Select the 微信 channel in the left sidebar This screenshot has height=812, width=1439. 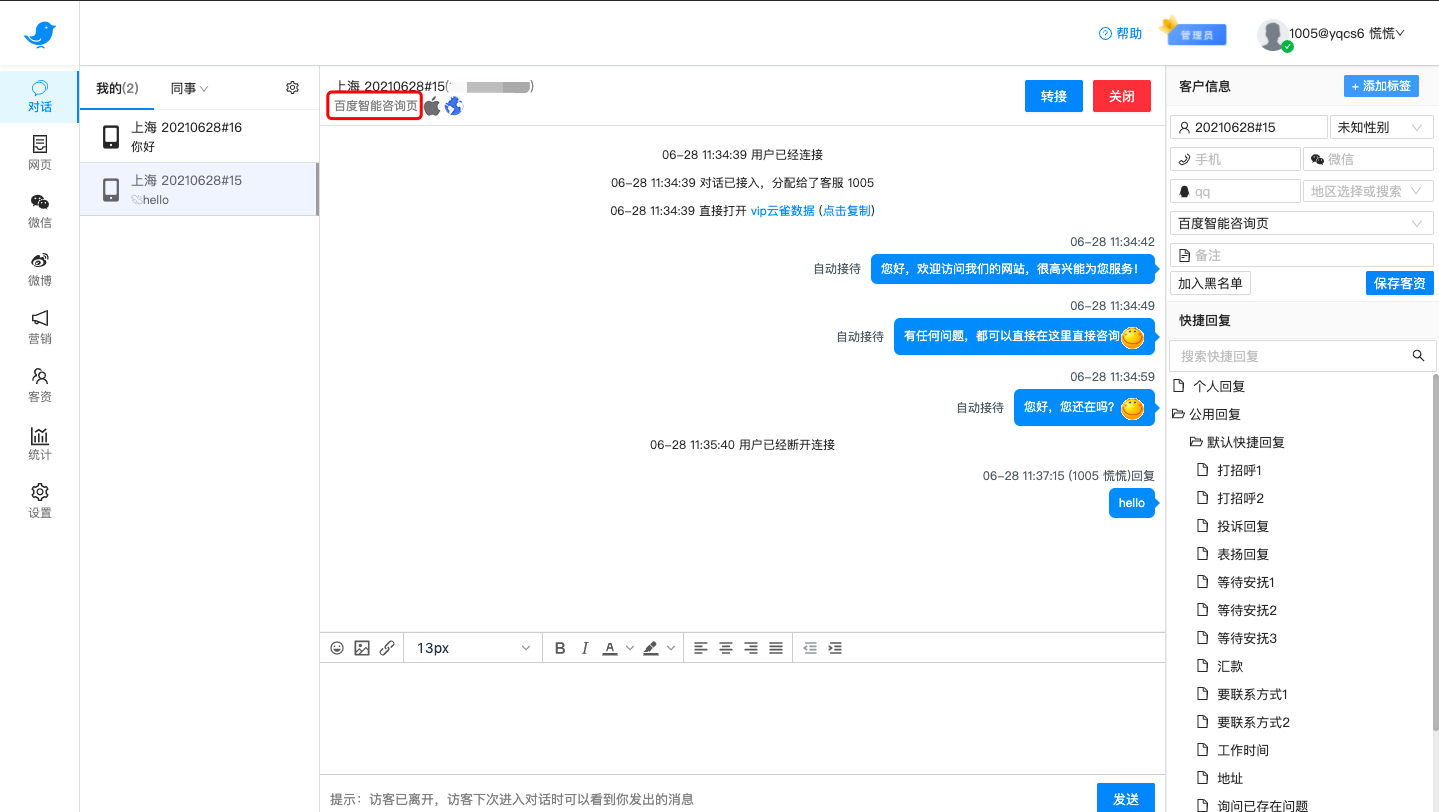[x=39, y=208]
